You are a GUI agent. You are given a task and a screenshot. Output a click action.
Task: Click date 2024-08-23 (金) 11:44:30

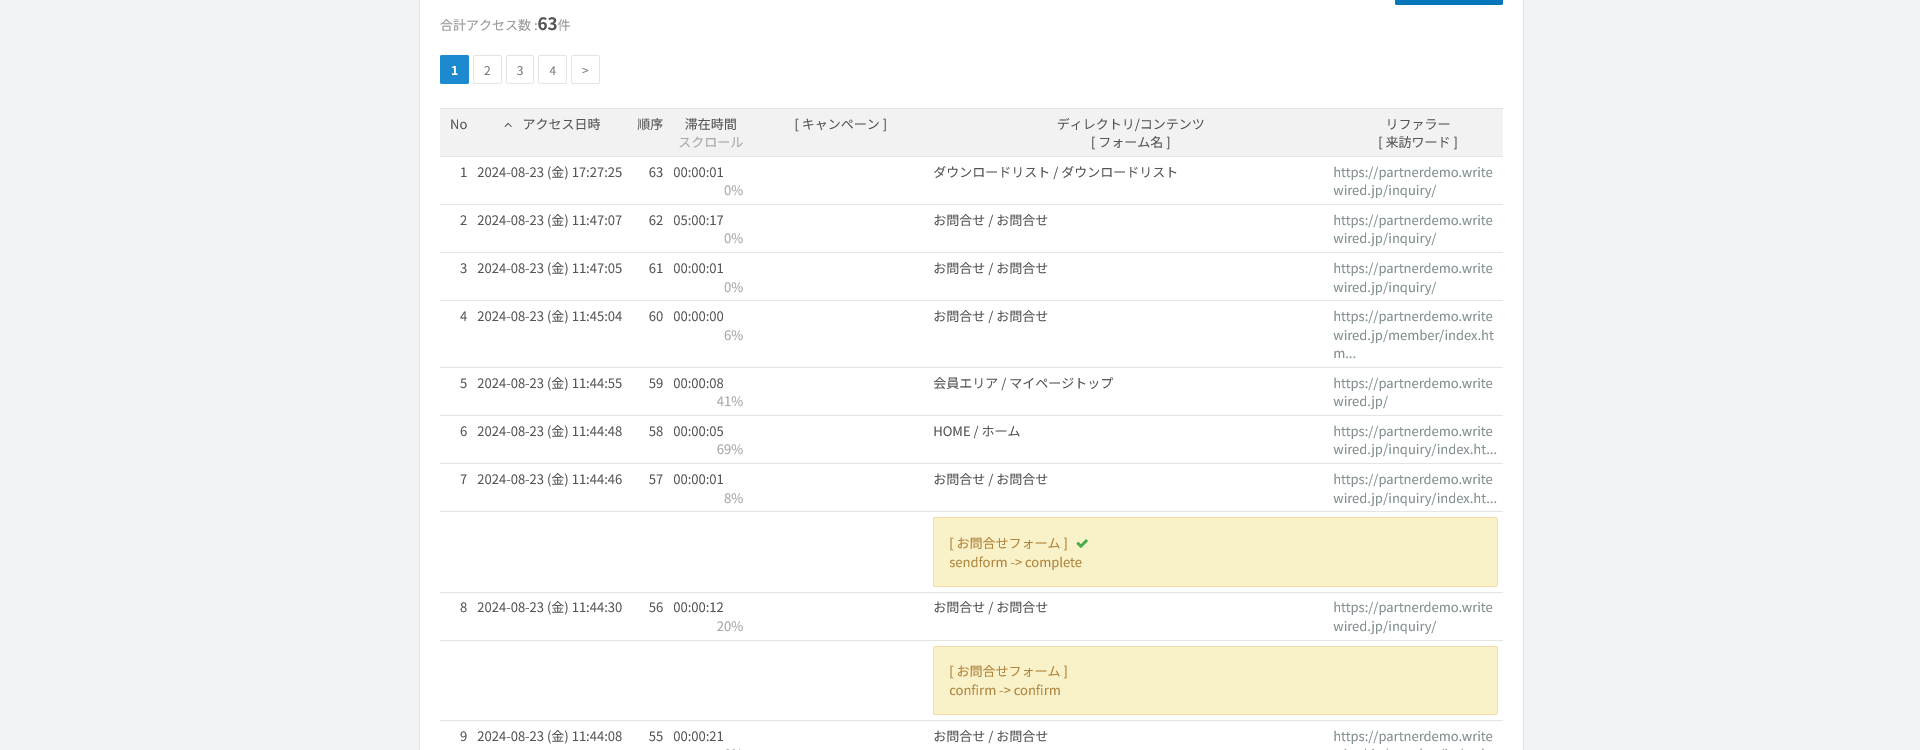[549, 608]
